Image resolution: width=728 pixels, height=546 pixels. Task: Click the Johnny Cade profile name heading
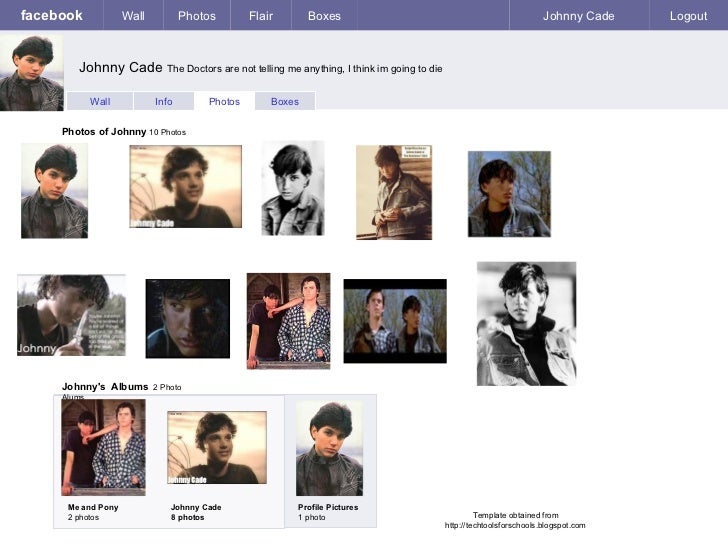(x=121, y=67)
